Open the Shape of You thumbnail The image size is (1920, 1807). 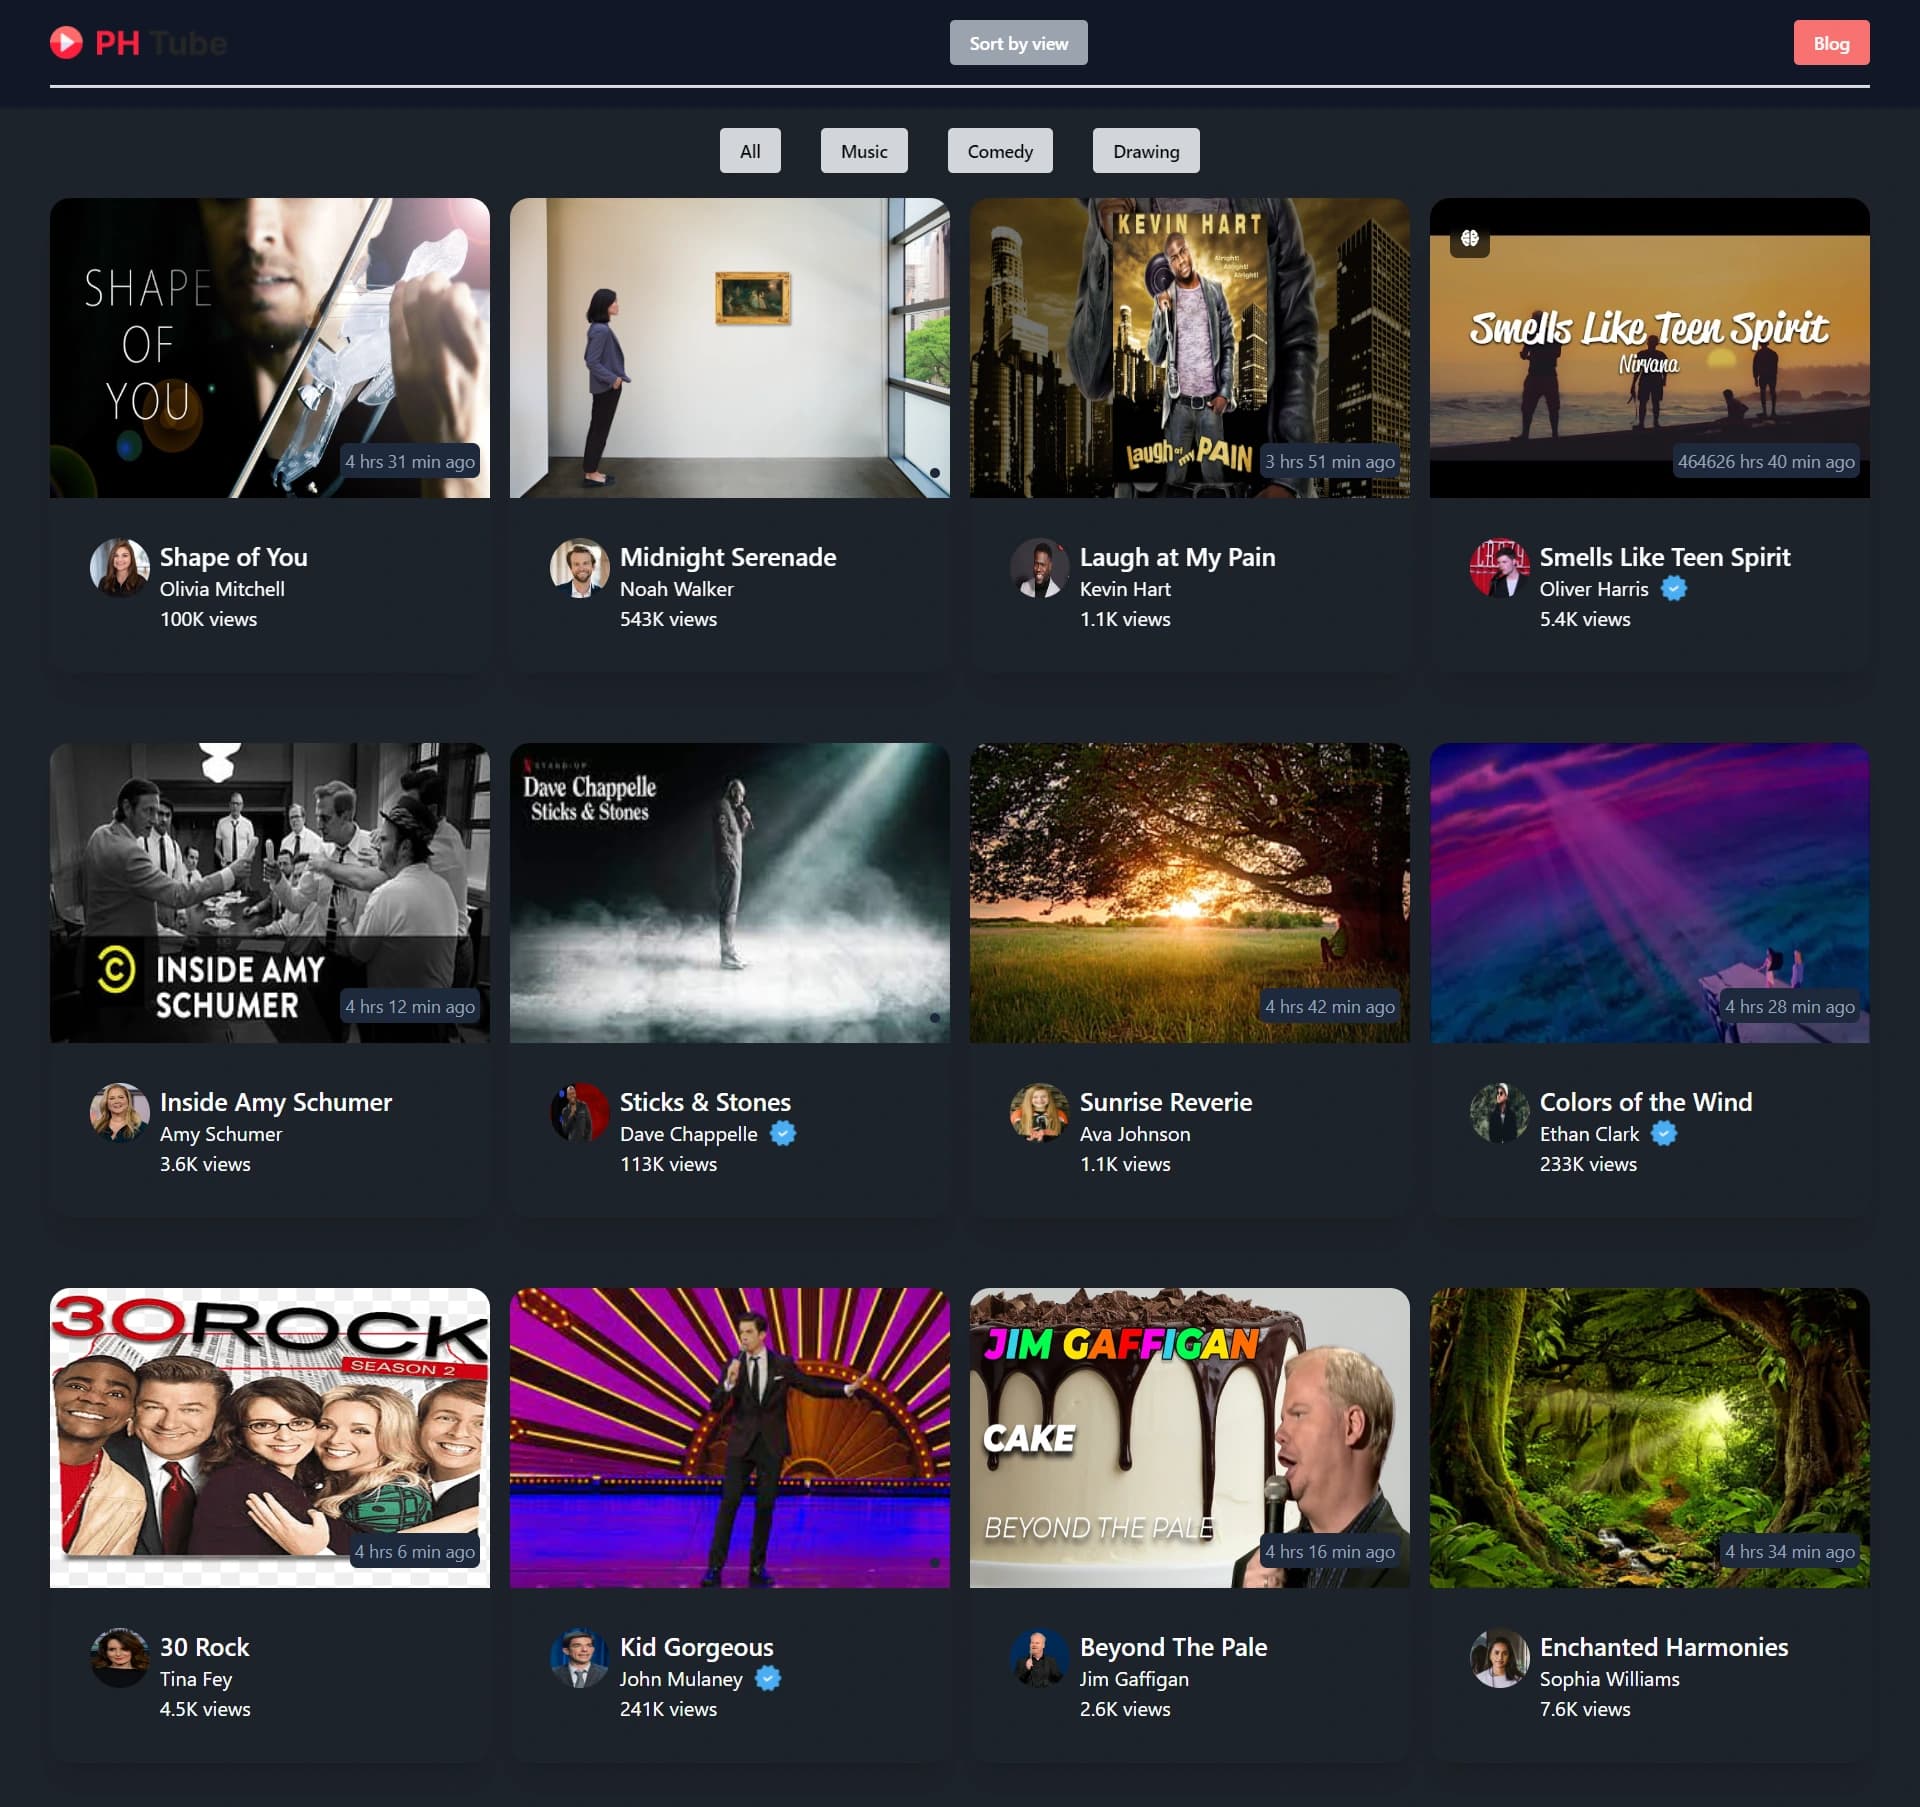[x=270, y=348]
